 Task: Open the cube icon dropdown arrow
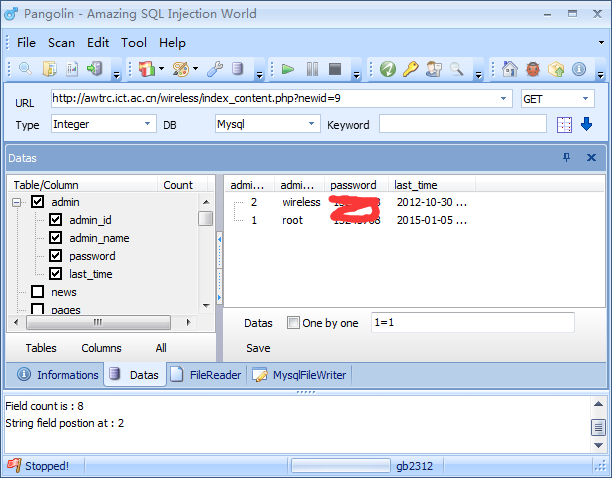[161, 69]
